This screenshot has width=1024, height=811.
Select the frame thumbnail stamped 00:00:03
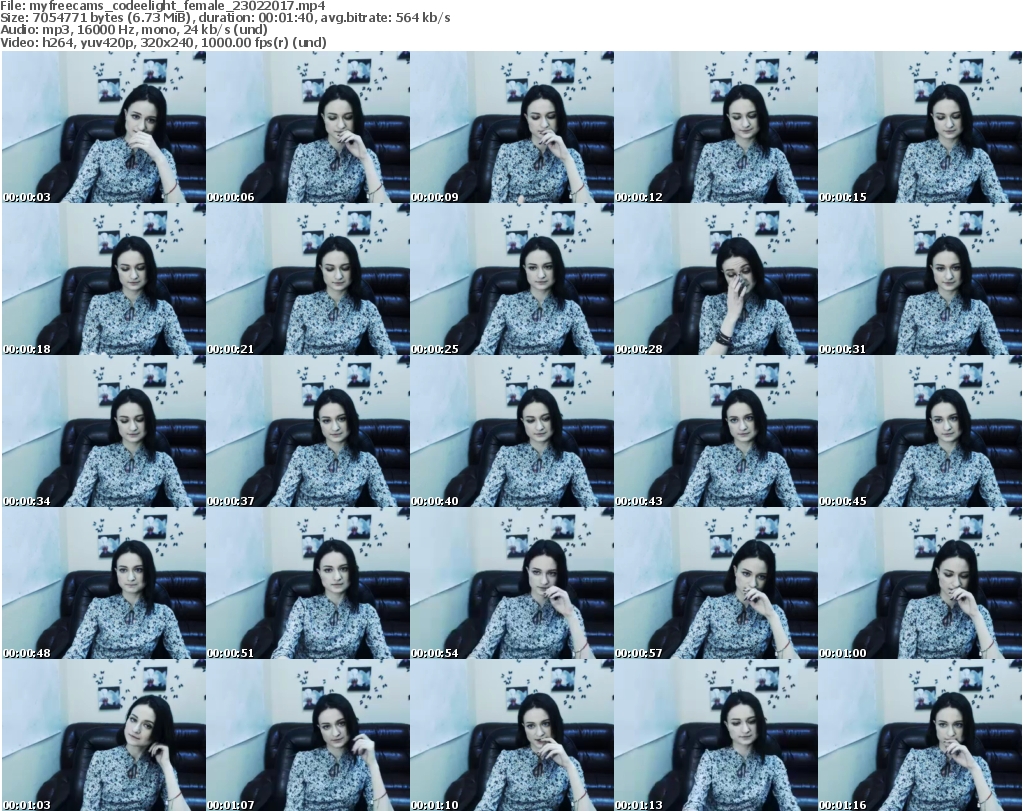coord(104,127)
